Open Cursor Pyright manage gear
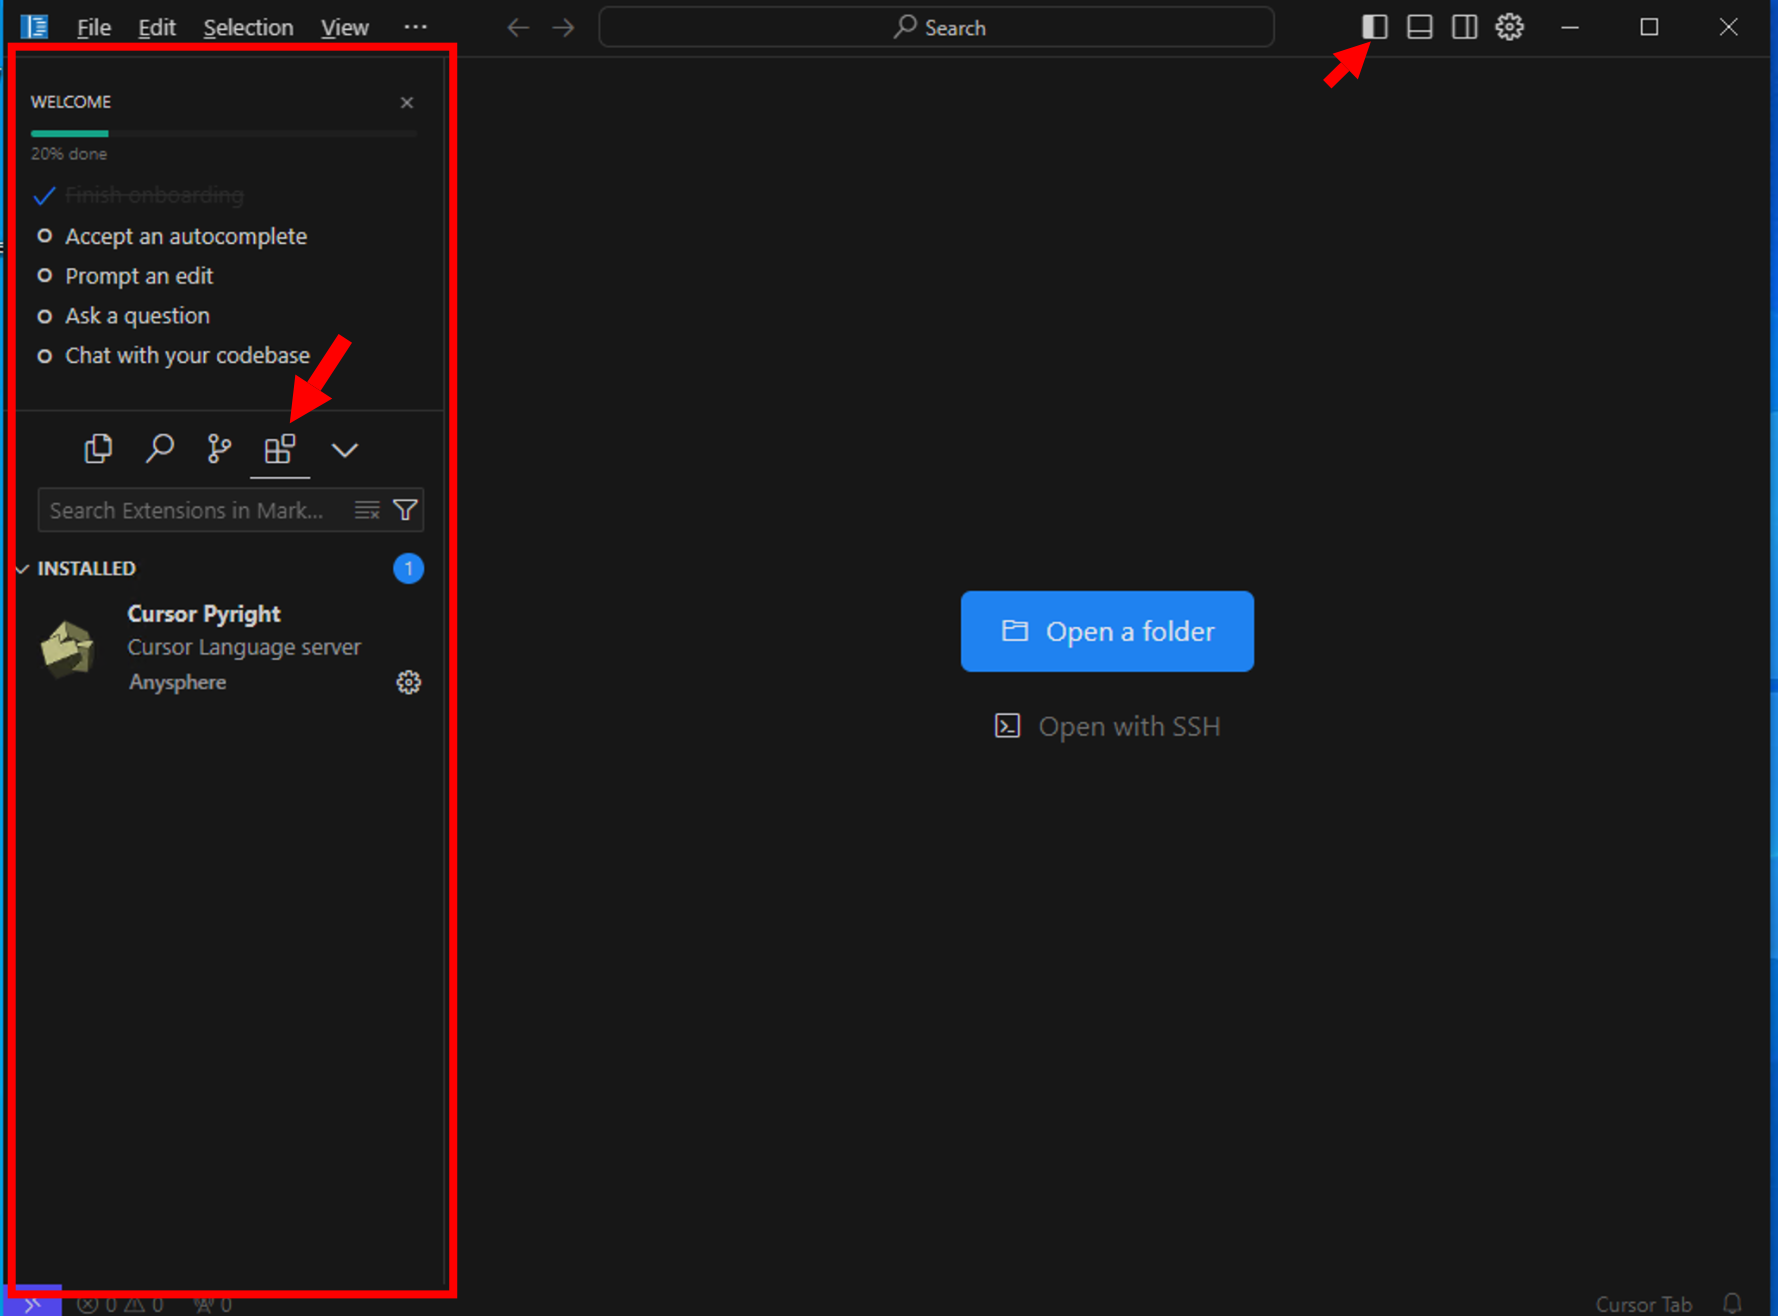This screenshot has width=1778, height=1316. click(408, 682)
